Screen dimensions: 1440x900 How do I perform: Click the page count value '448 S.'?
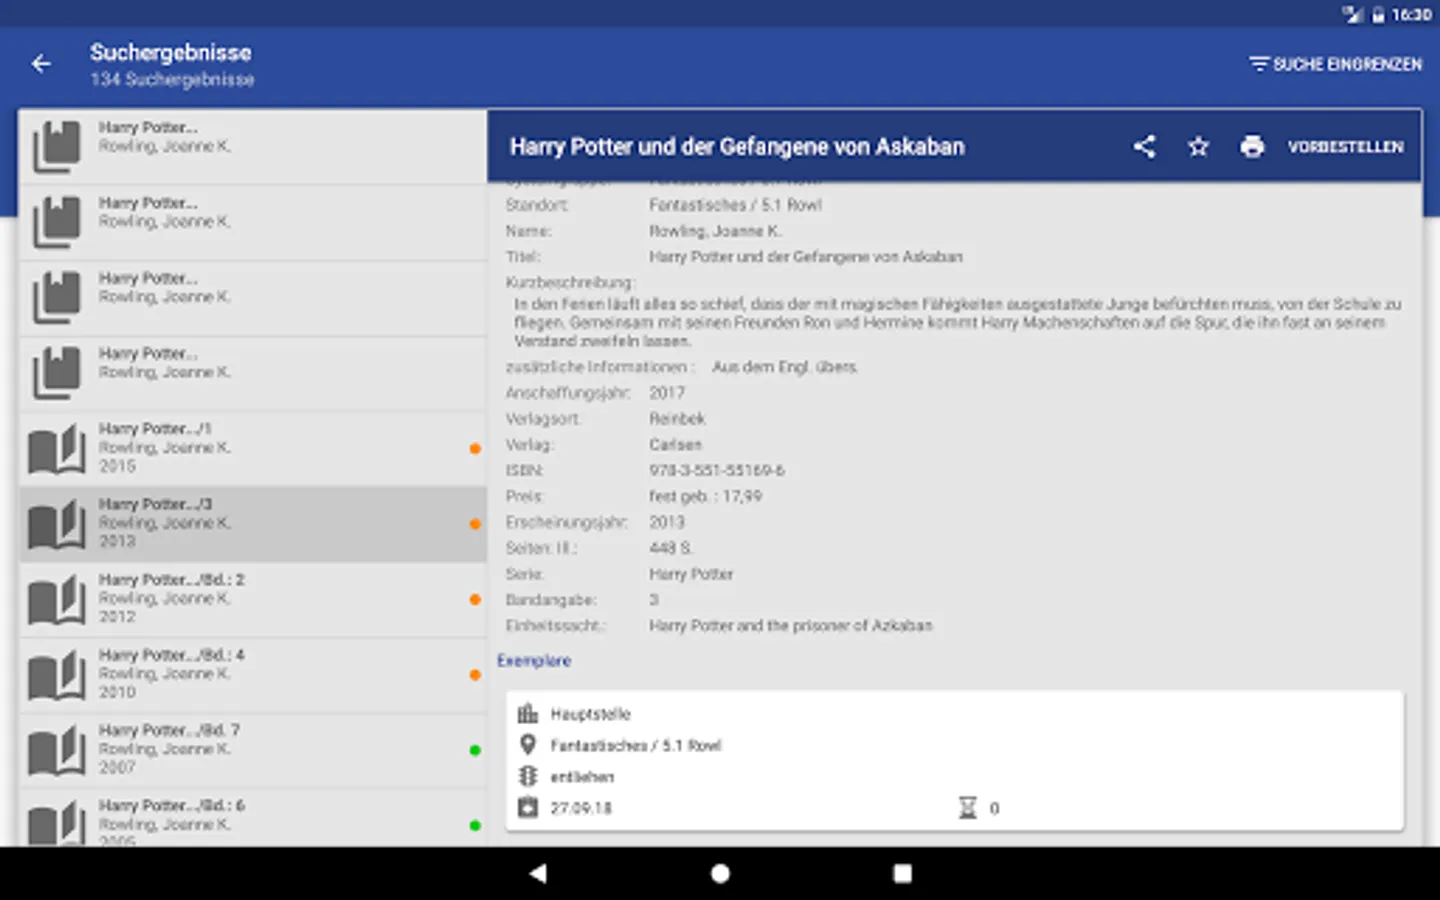670,548
